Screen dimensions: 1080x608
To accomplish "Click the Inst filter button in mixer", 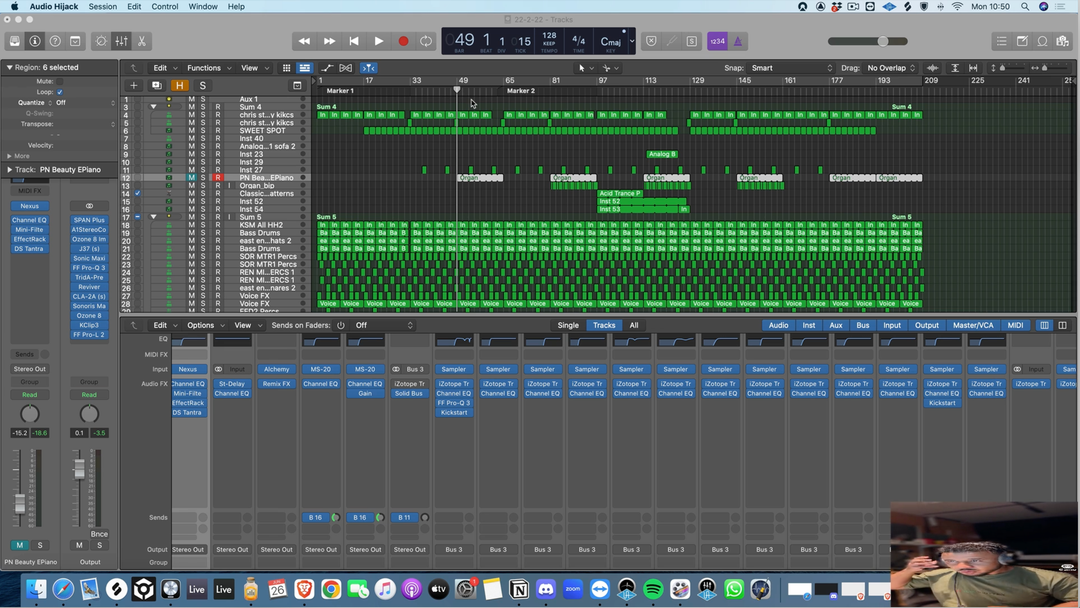I will click(809, 325).
